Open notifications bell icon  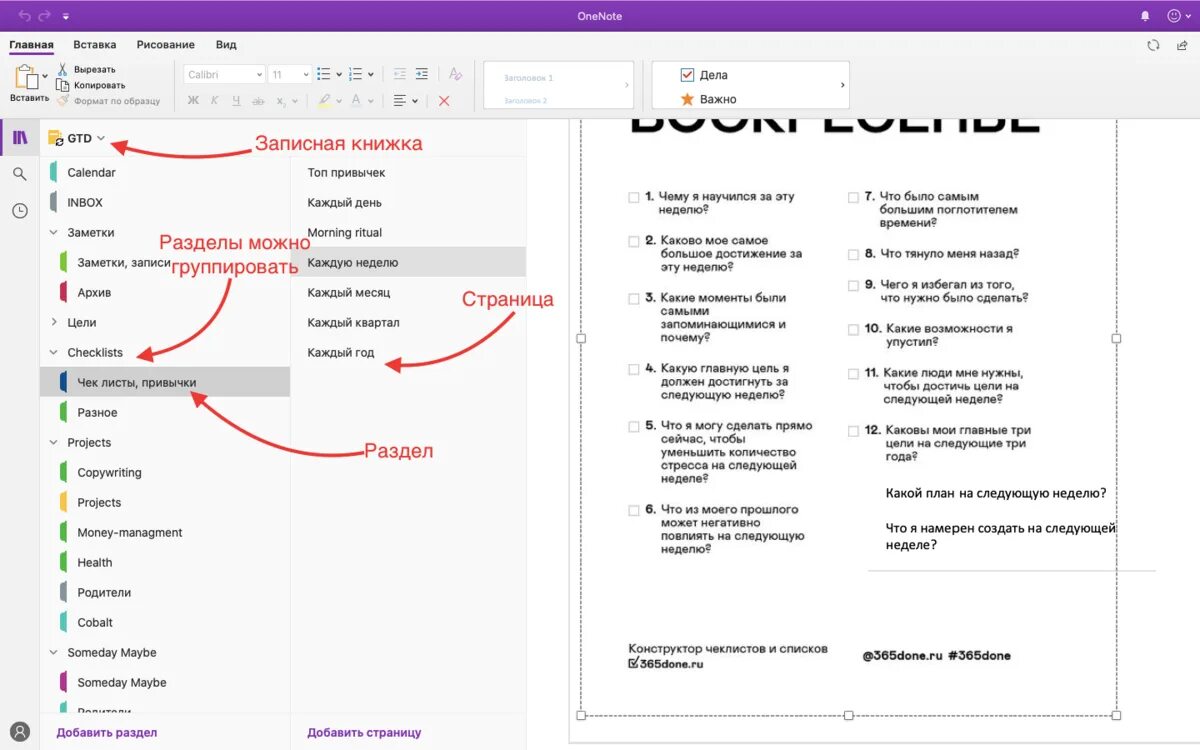1146,16
